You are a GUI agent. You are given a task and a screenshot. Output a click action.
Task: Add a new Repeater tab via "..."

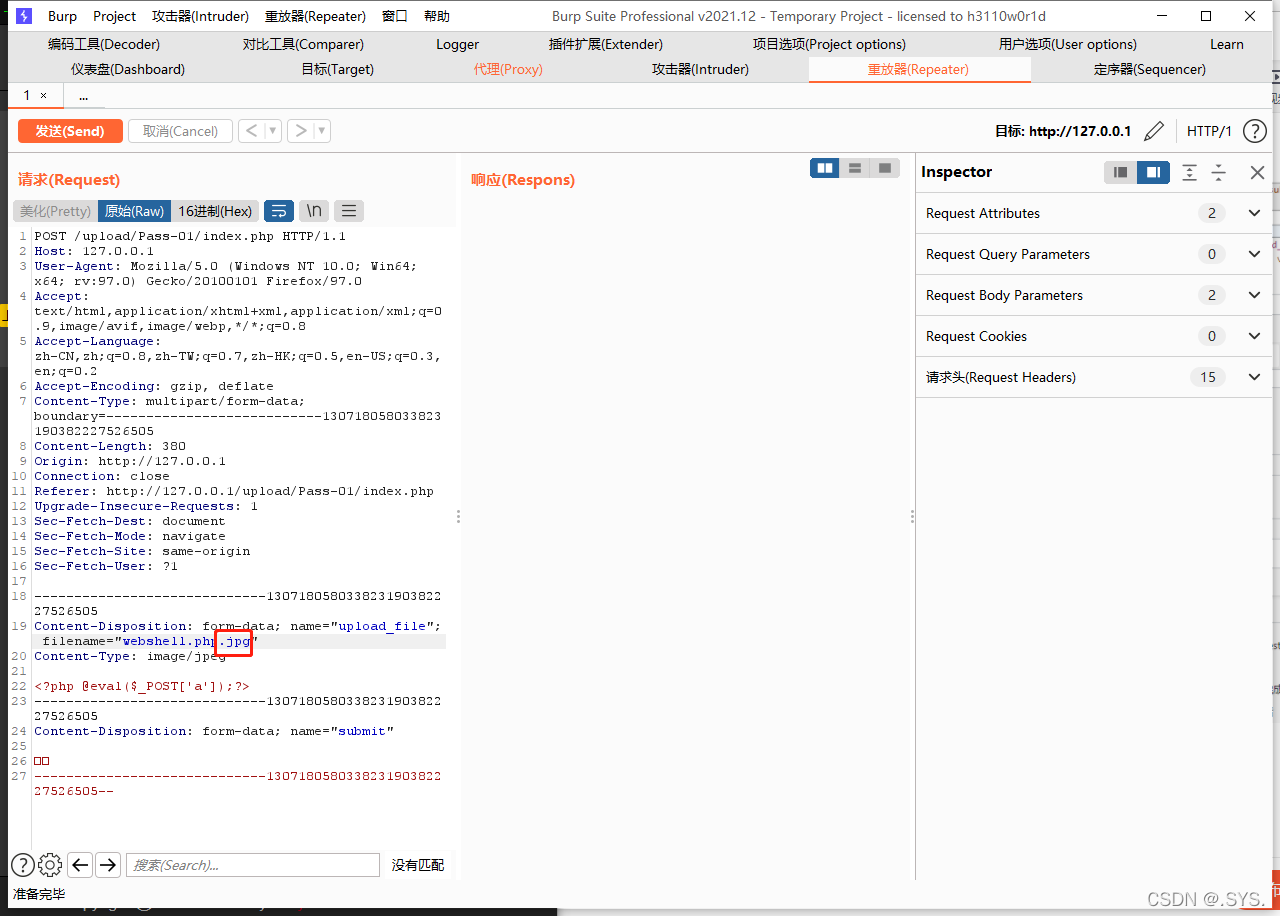pyautogui.click(x=83, y=96)
